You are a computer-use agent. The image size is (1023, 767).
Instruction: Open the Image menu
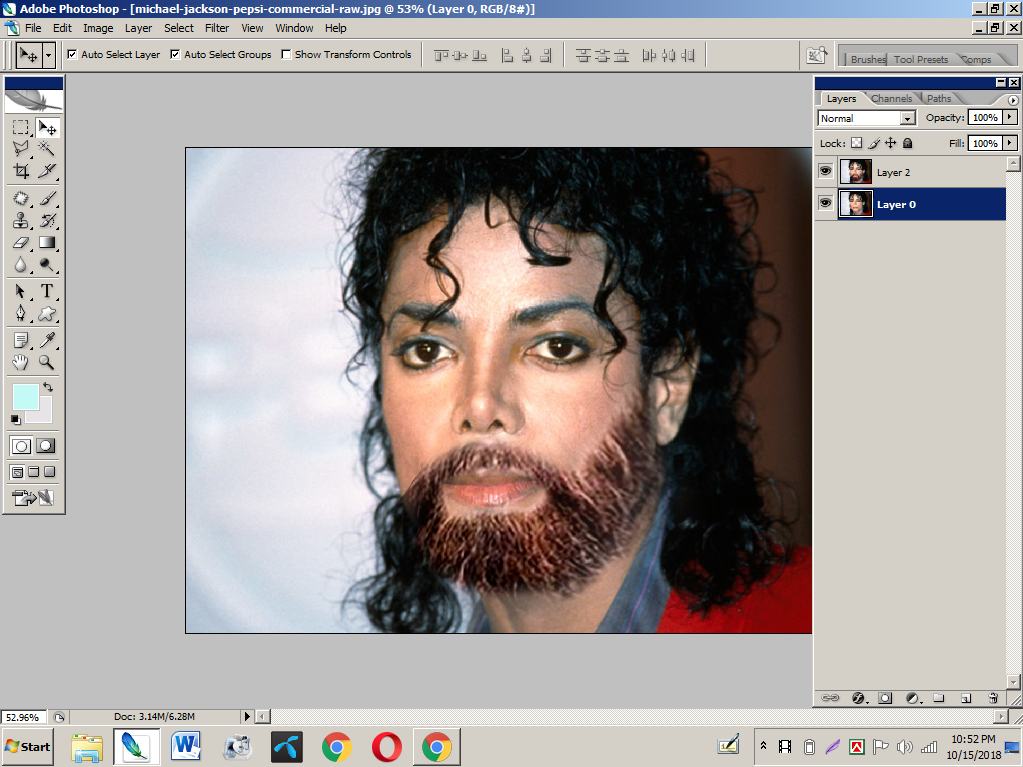click(x=98, y=28)
